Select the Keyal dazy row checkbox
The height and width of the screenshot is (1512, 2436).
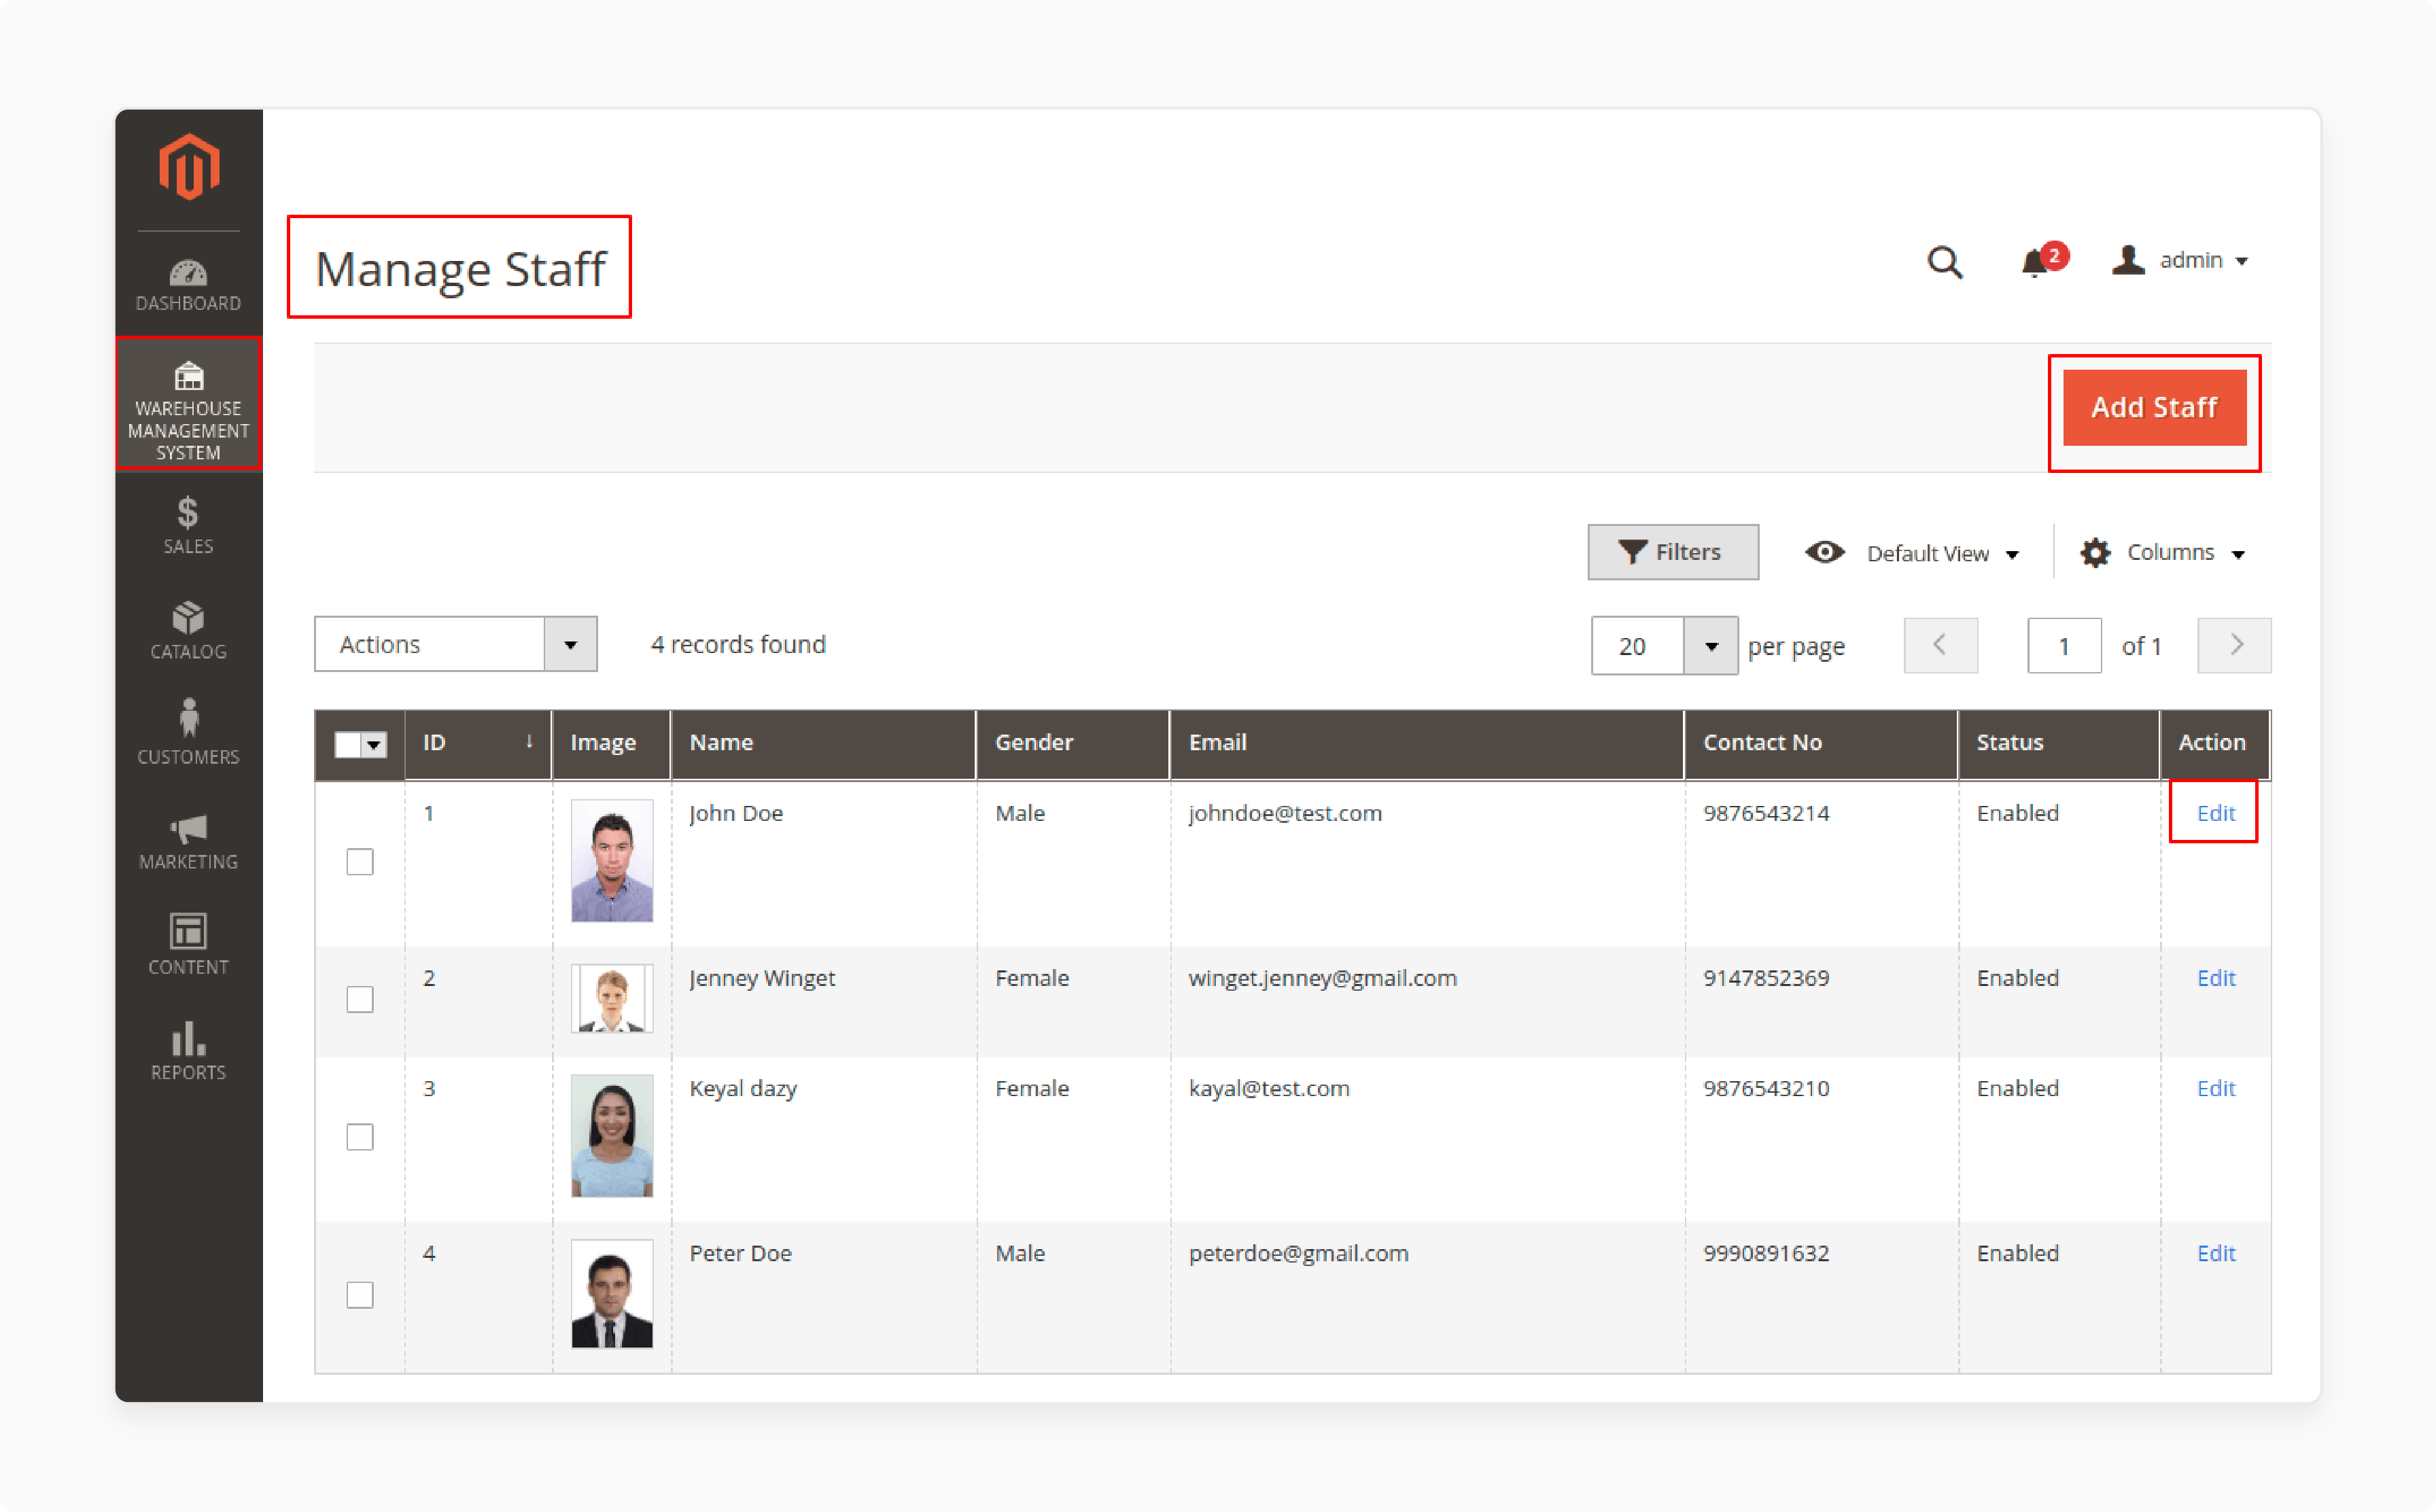click(360, 1137)
